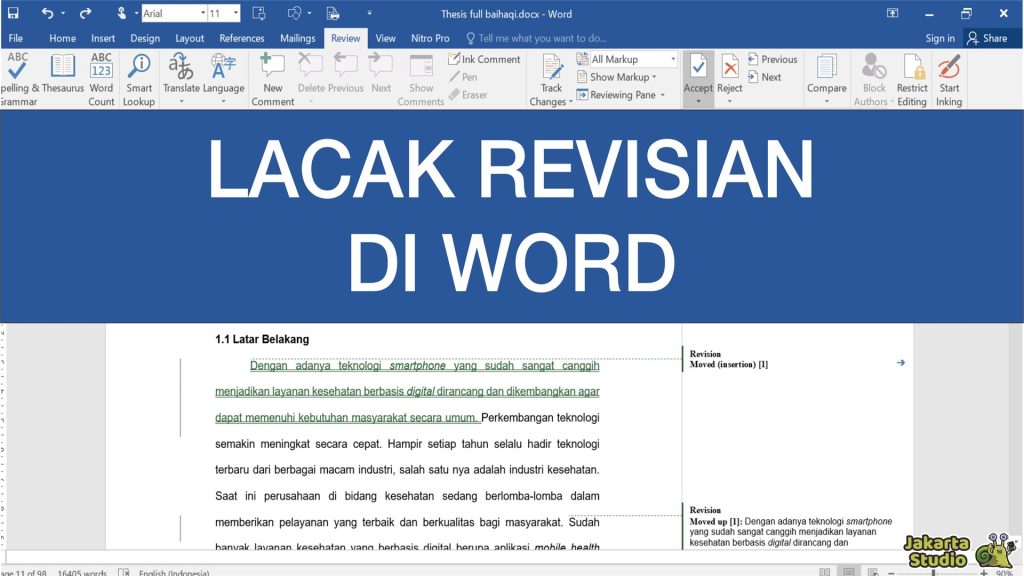Jump to Next tracked change
The width and height of the screenshot is (1024, 576).
point(765,77)
